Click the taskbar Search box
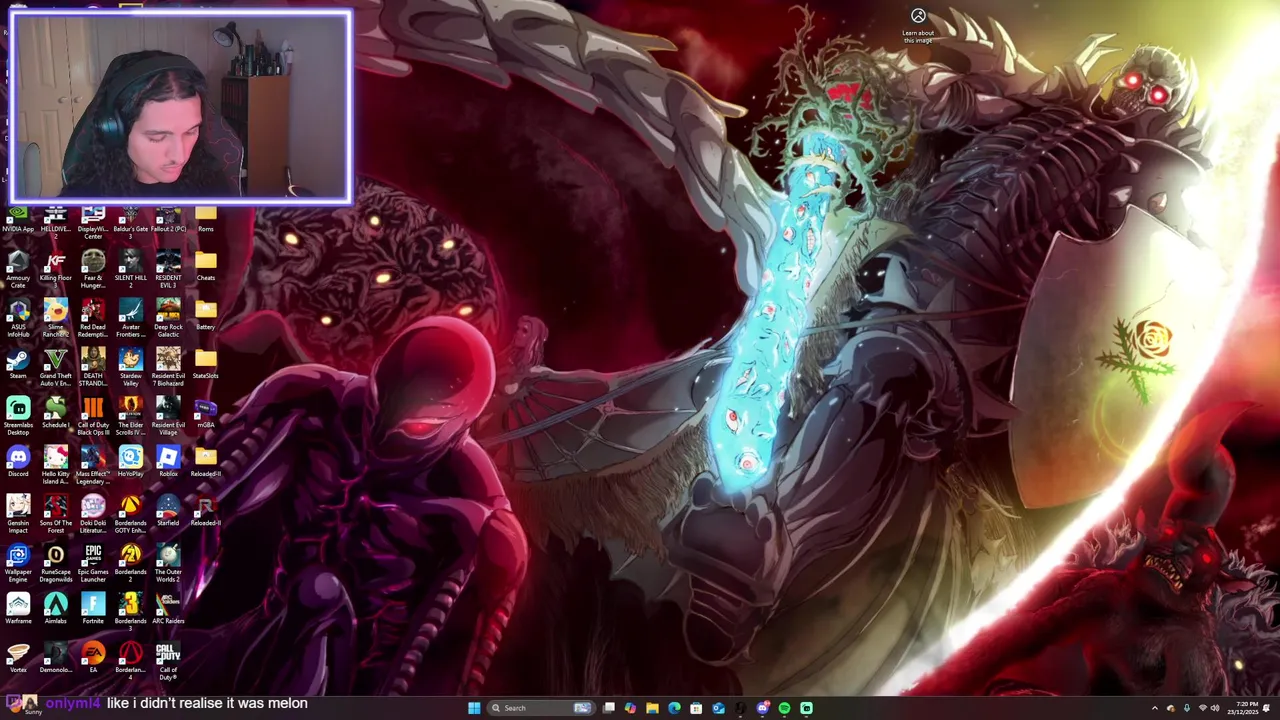 click(x=541, y=708)
